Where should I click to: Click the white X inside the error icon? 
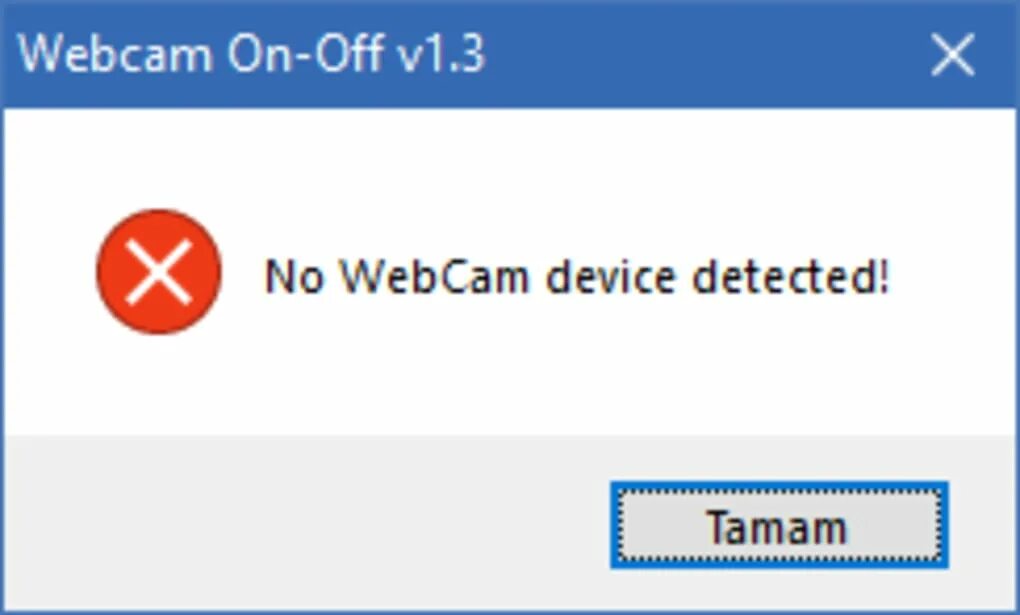158,273
